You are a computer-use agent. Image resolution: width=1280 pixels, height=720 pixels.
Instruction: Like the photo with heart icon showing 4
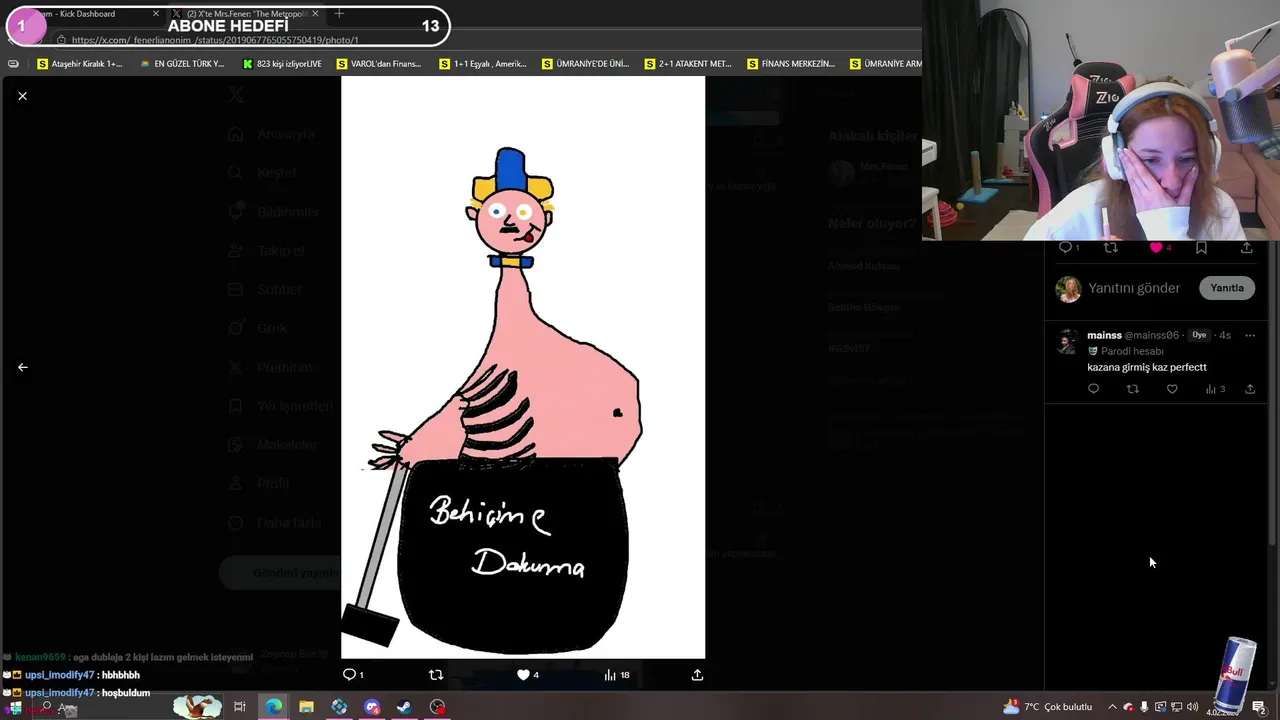527,675
